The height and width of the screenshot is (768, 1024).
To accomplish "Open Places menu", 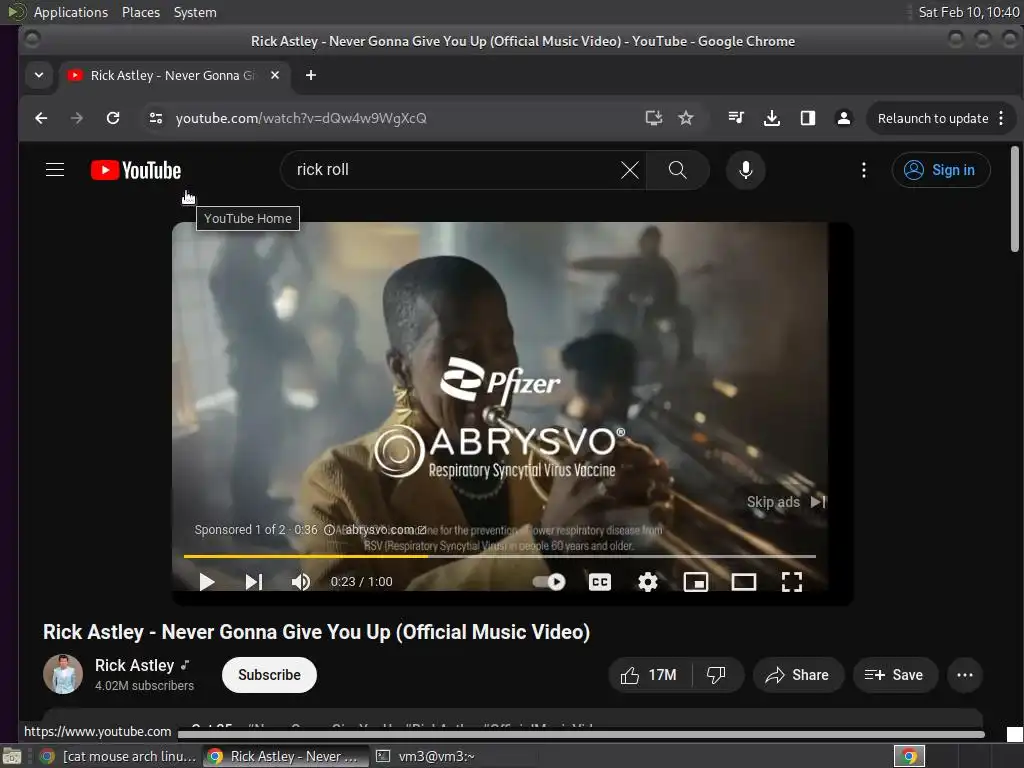I will pyautogui.click(x=140, y=12).
